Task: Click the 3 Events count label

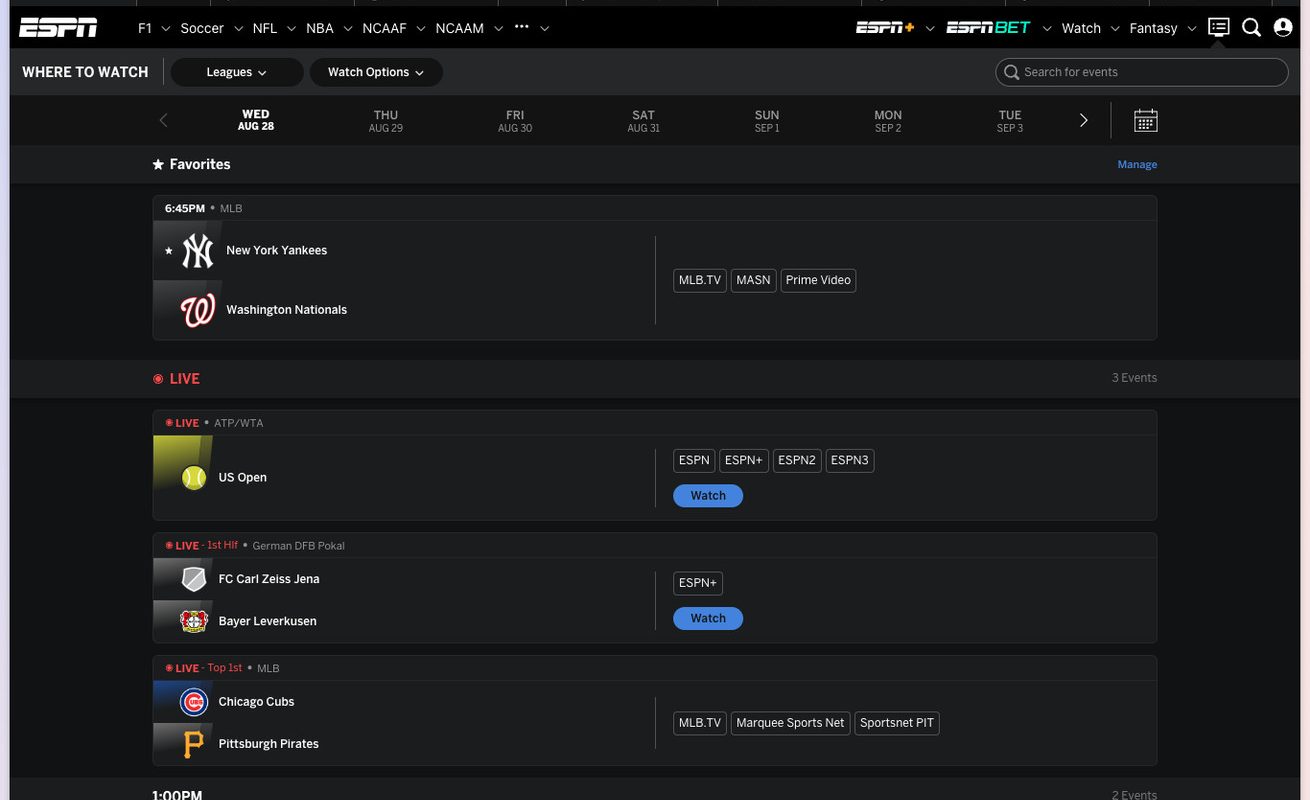Action: (1134, 378)
